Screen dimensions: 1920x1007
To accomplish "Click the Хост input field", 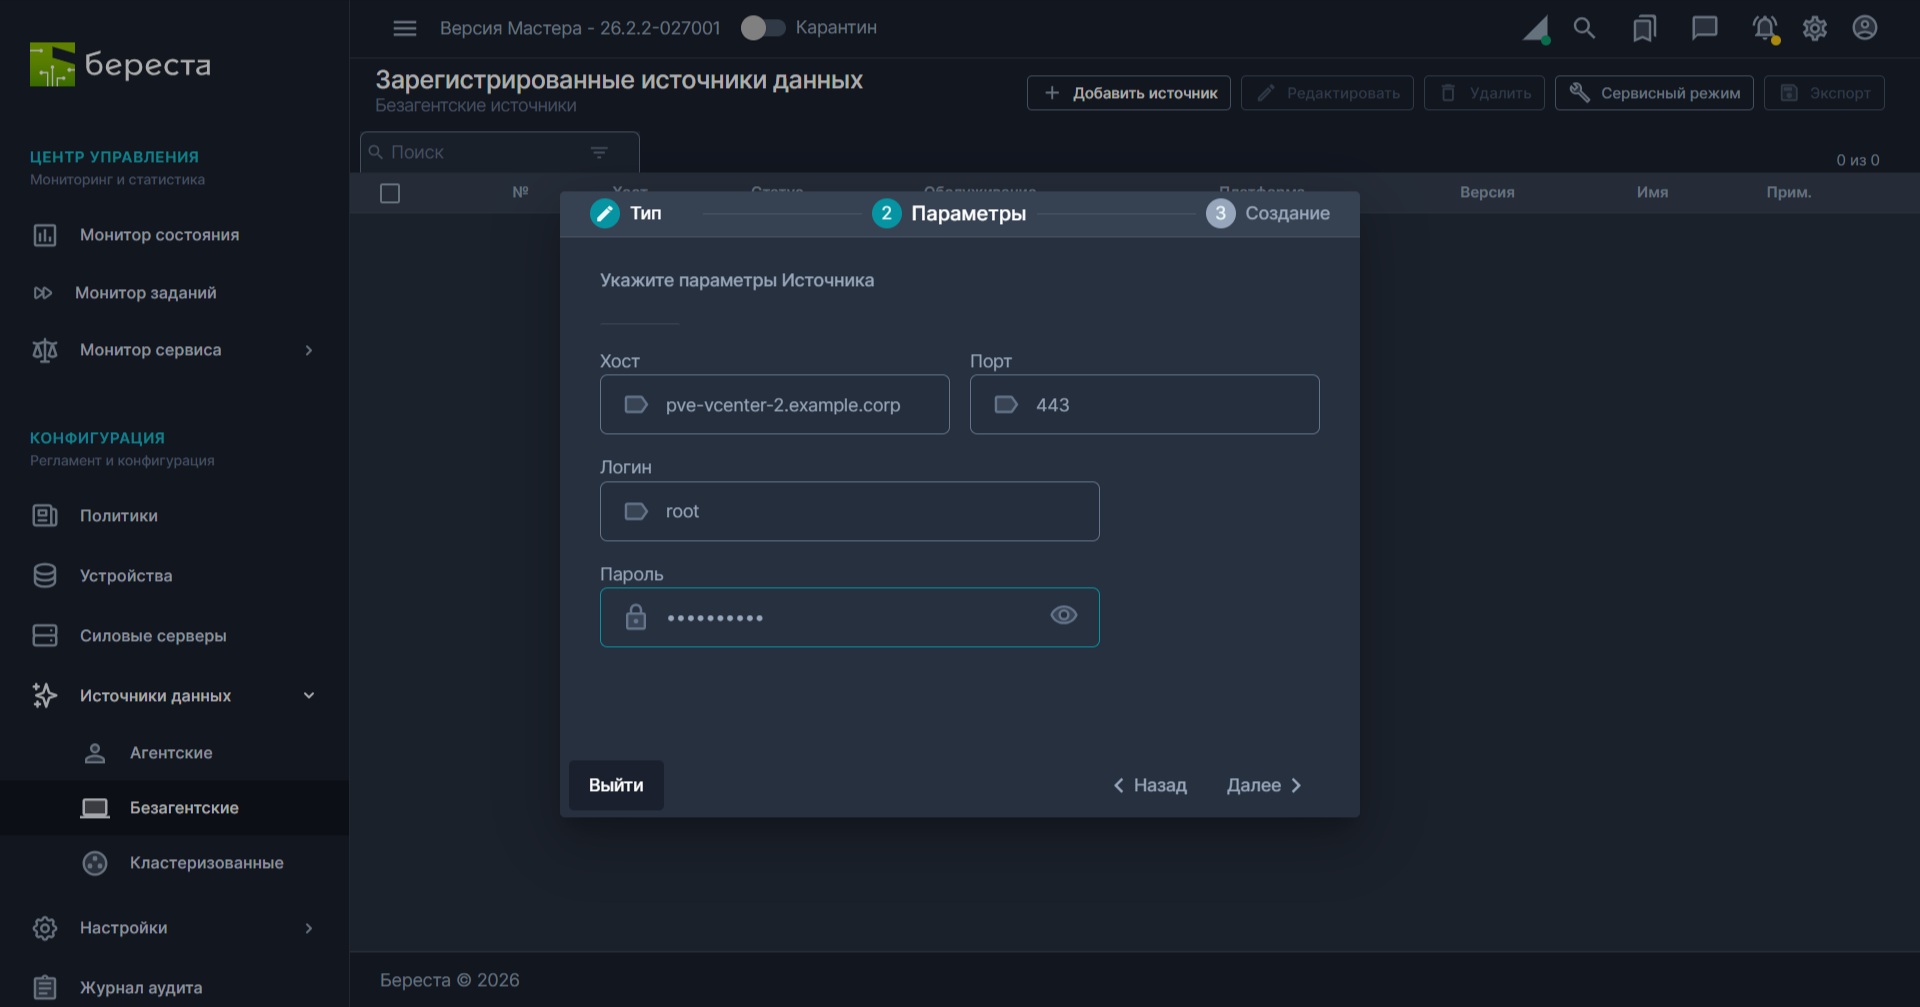I will click(775, 404).
